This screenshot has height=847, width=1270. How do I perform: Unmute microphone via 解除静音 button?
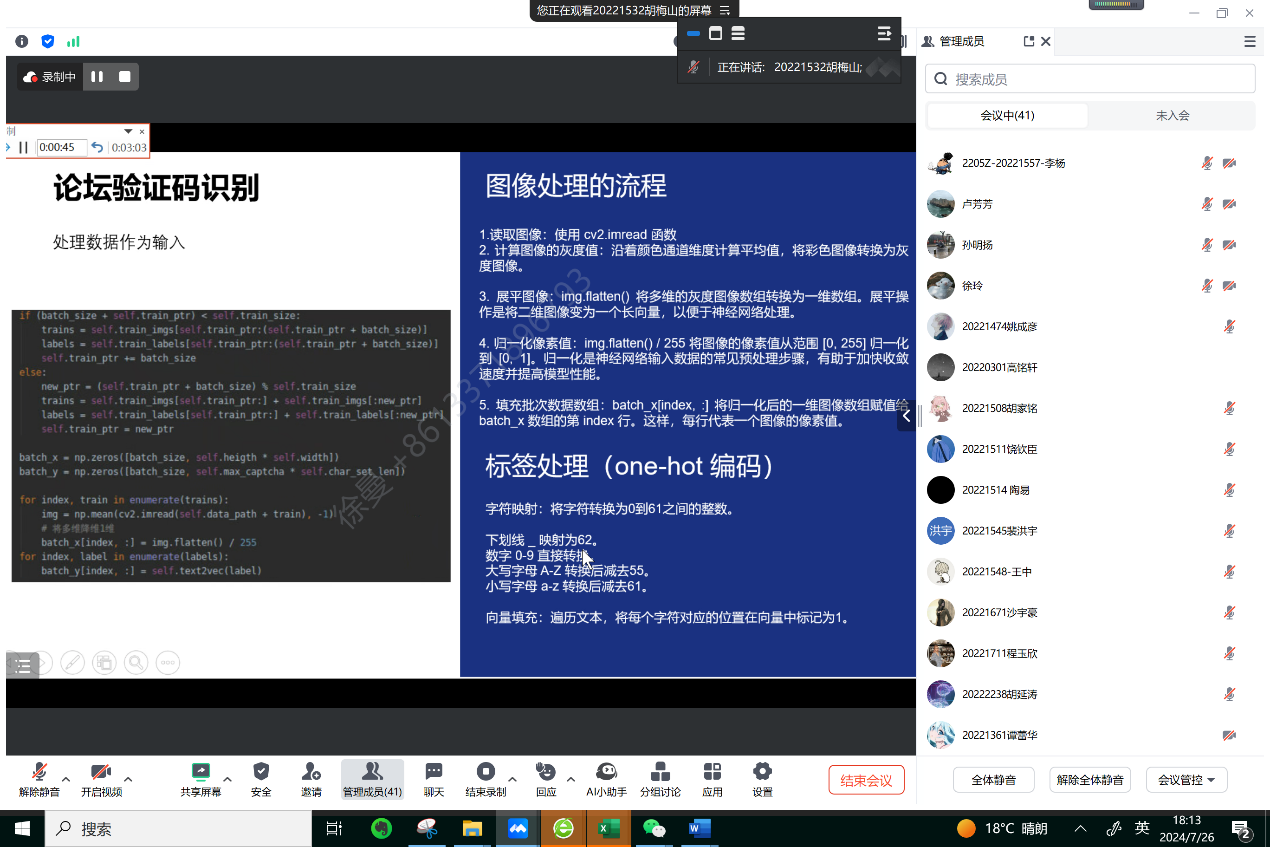39,779
